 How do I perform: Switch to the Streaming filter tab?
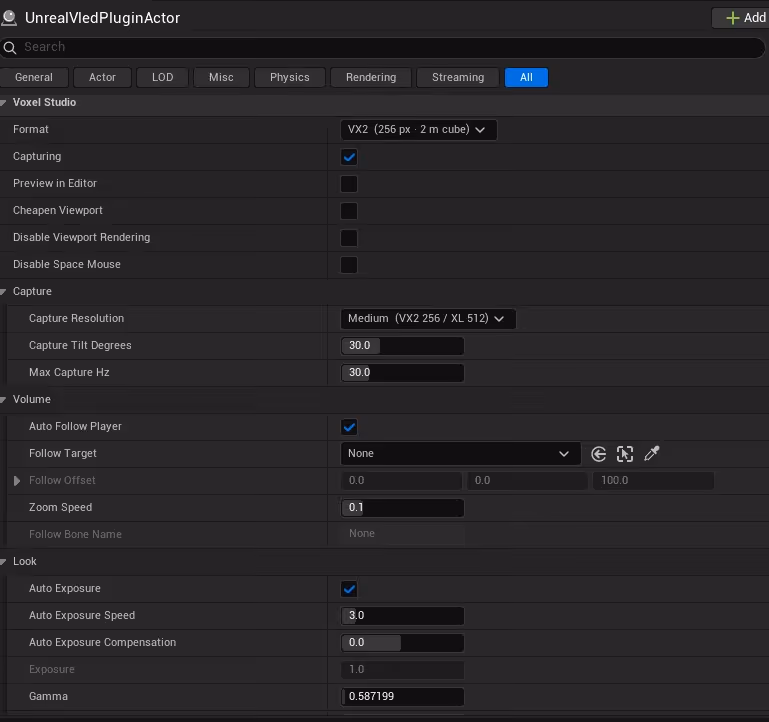tap(458, 77)
